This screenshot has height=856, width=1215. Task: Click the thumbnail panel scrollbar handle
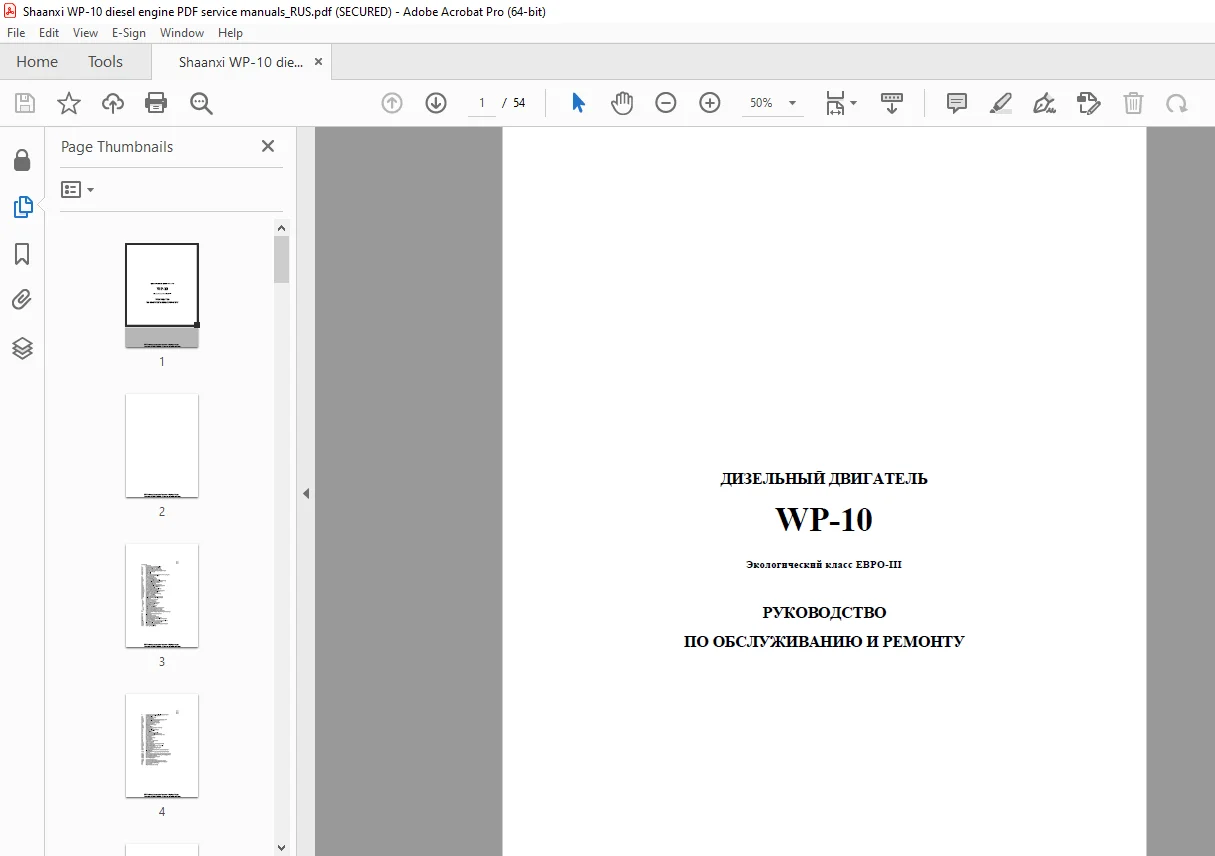(282, 260)
